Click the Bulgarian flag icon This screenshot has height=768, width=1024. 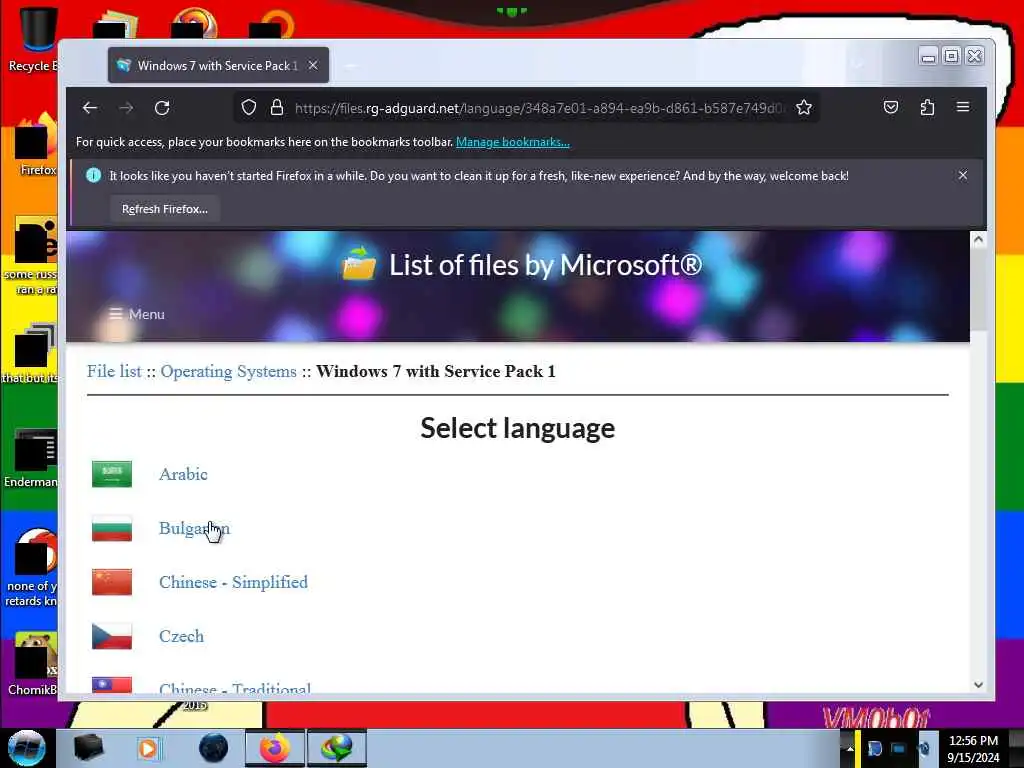(112, 528)
